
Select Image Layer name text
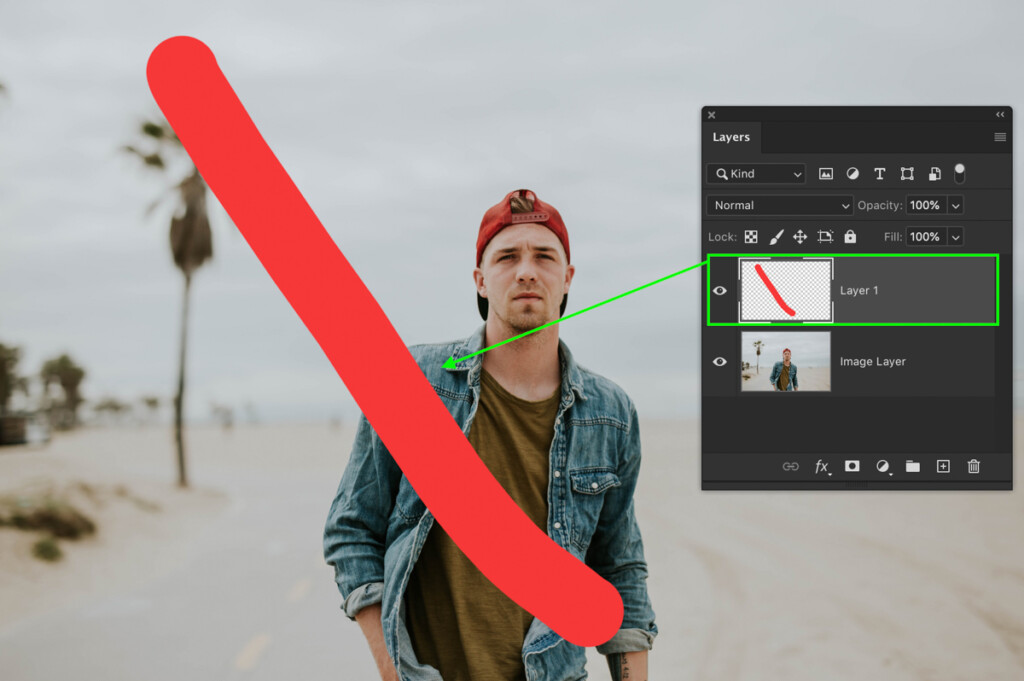[x=872, y=362]
